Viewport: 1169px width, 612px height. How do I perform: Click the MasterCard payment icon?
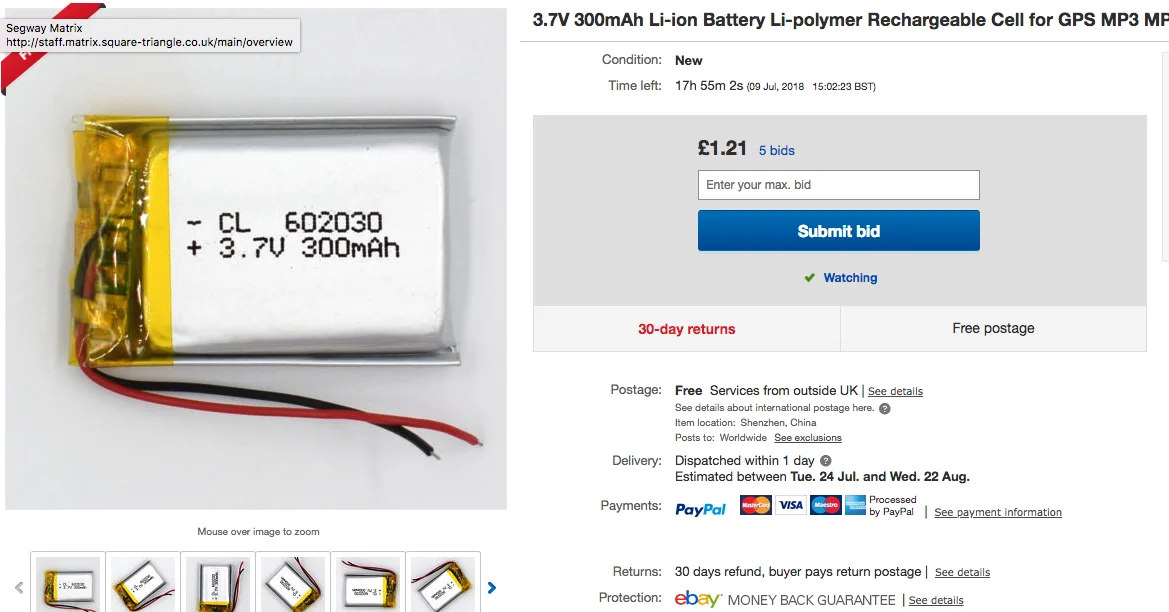point(755,505)
